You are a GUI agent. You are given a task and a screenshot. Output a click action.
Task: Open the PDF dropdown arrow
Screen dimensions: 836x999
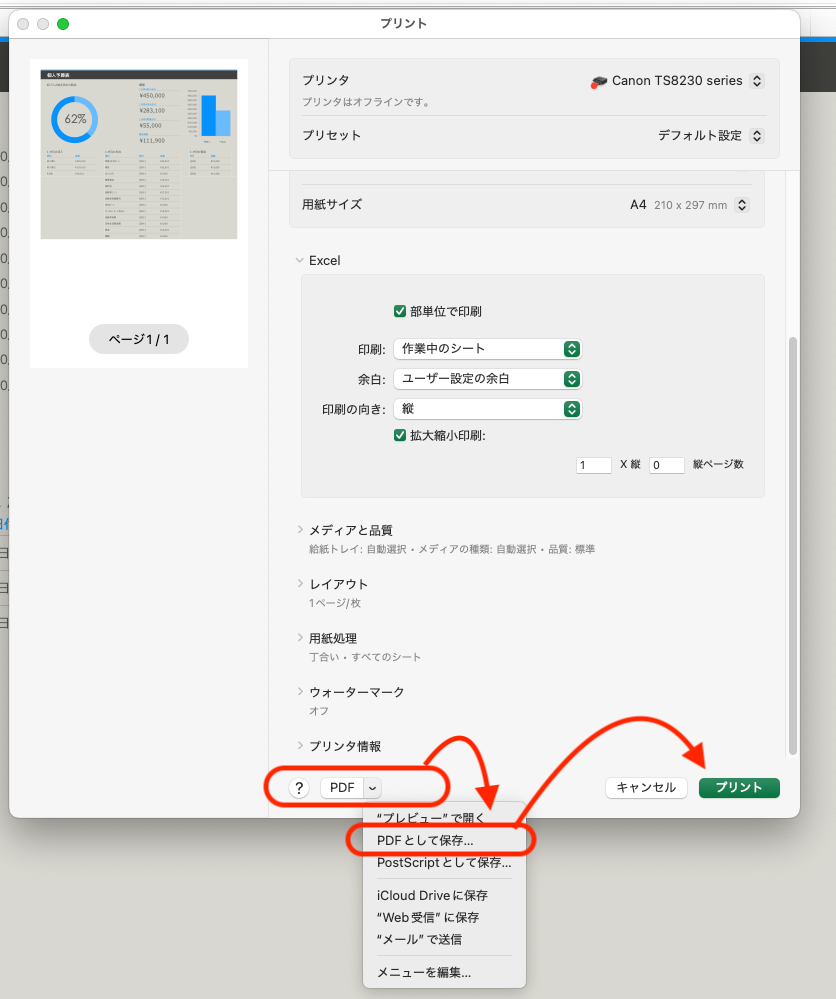373,787
